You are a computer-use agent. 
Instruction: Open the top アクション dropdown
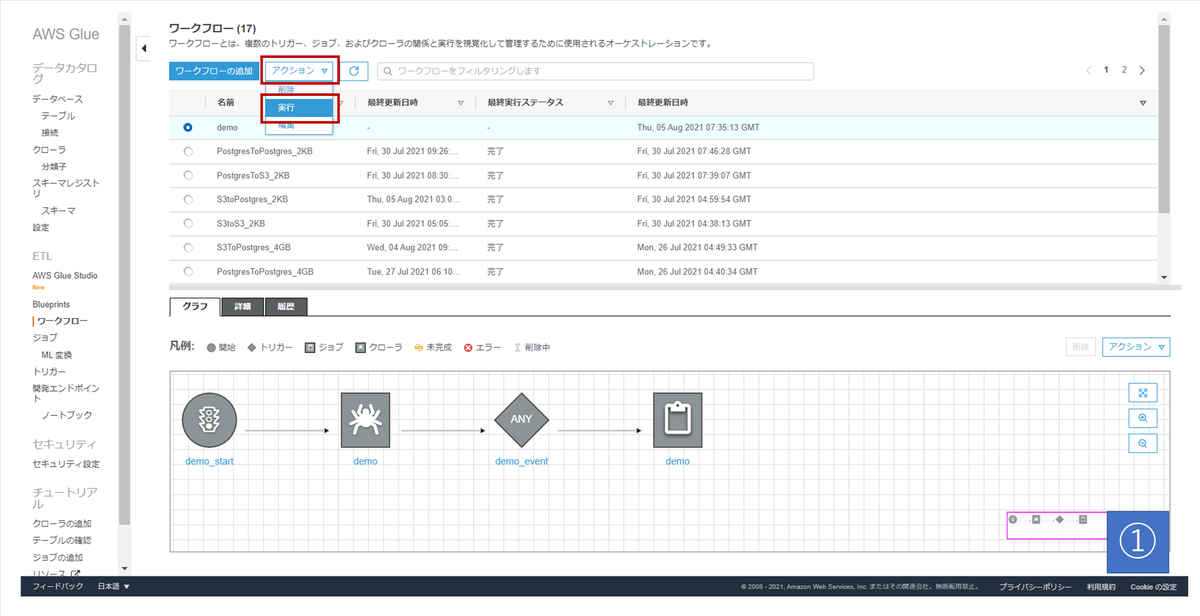pos(300,71)
